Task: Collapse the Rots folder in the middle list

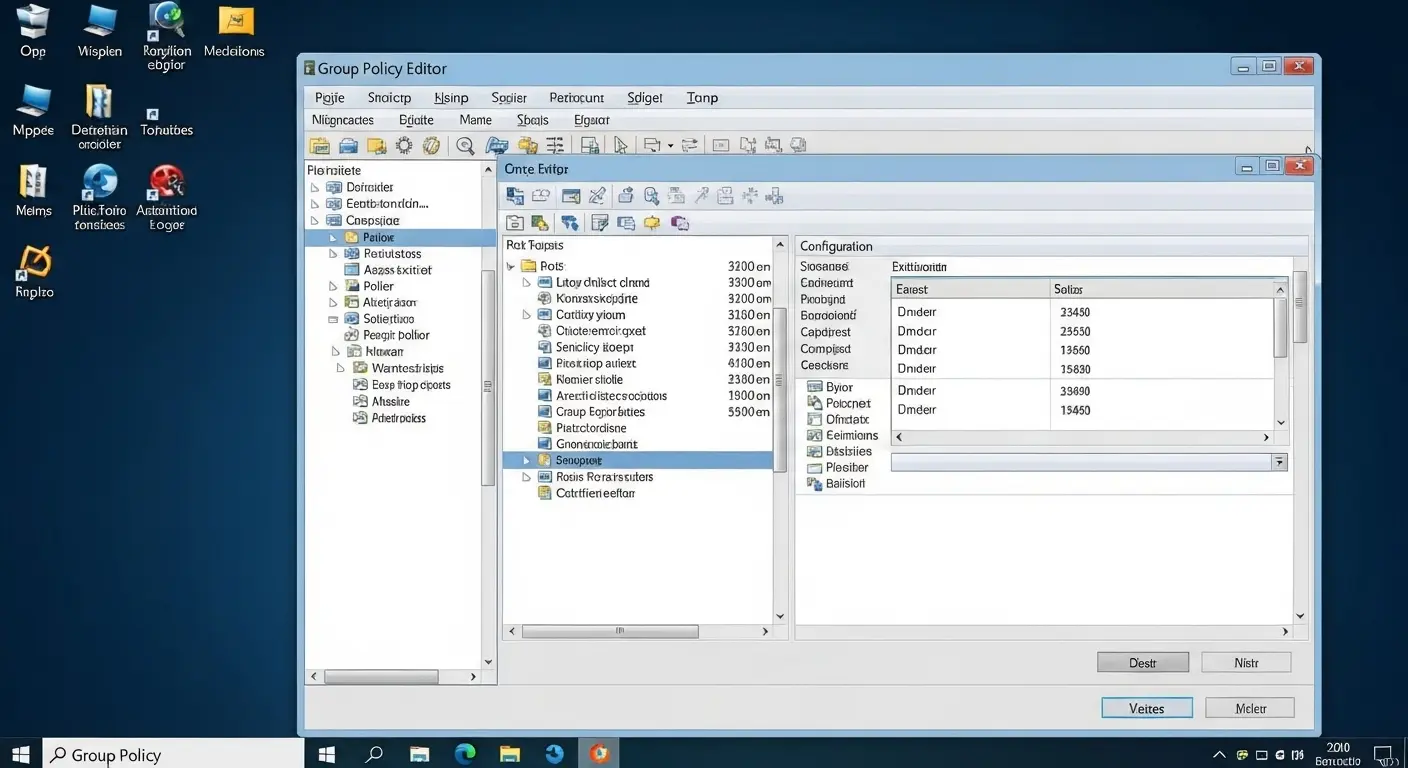Action: pos(511,267)
